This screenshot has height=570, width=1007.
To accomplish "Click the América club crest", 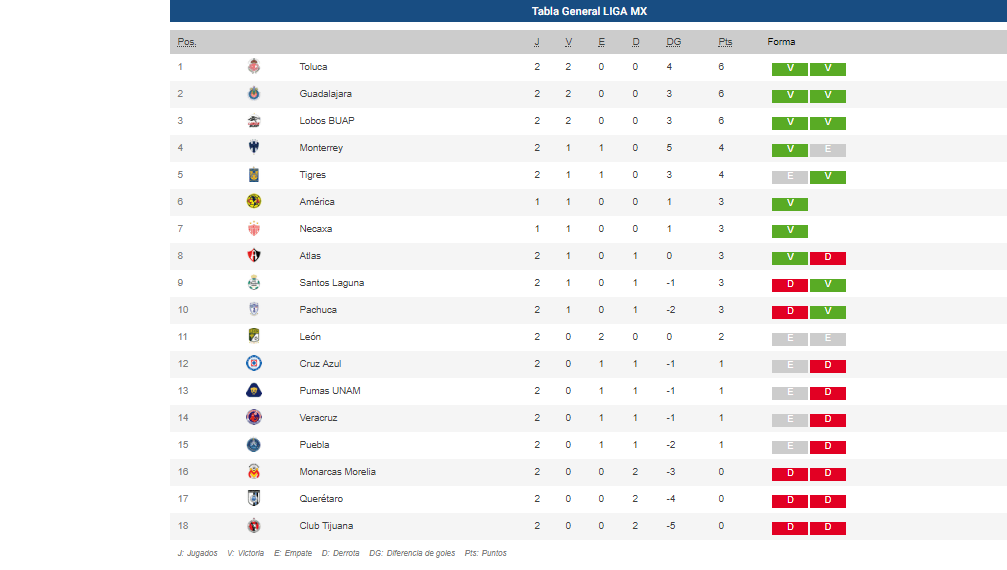I will click(254, 202).
